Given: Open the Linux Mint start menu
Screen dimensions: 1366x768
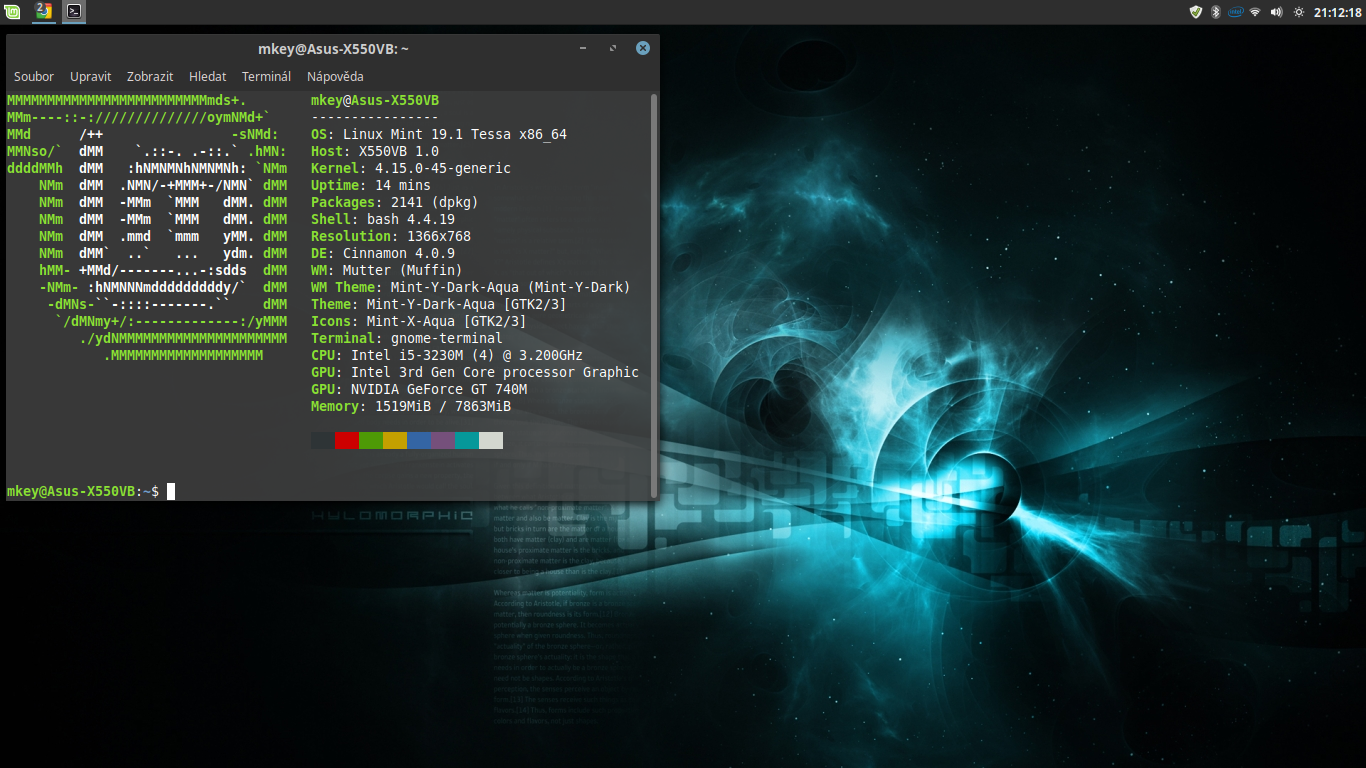Looking at the screenshot, I should pyautogui.click(x=13, y=12).
